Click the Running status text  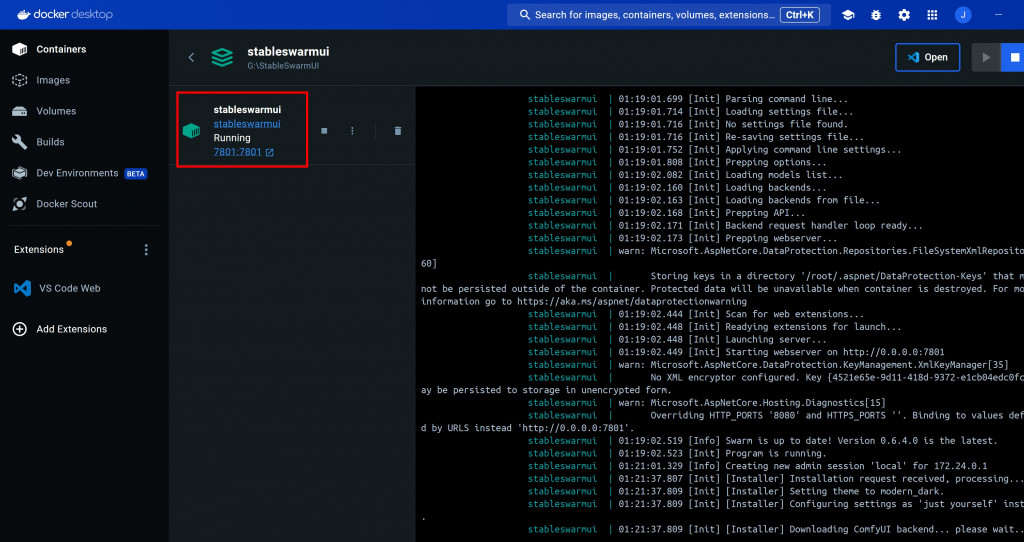coord(232,138)
